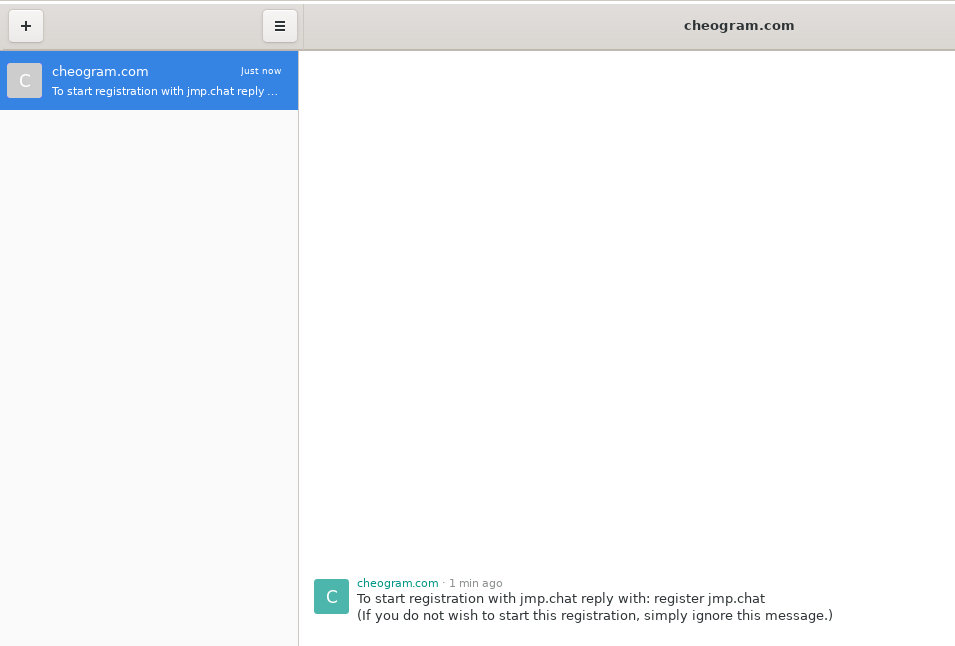
Task: Click the divider between sidebar and chat
Action: (x=299, y=350)
